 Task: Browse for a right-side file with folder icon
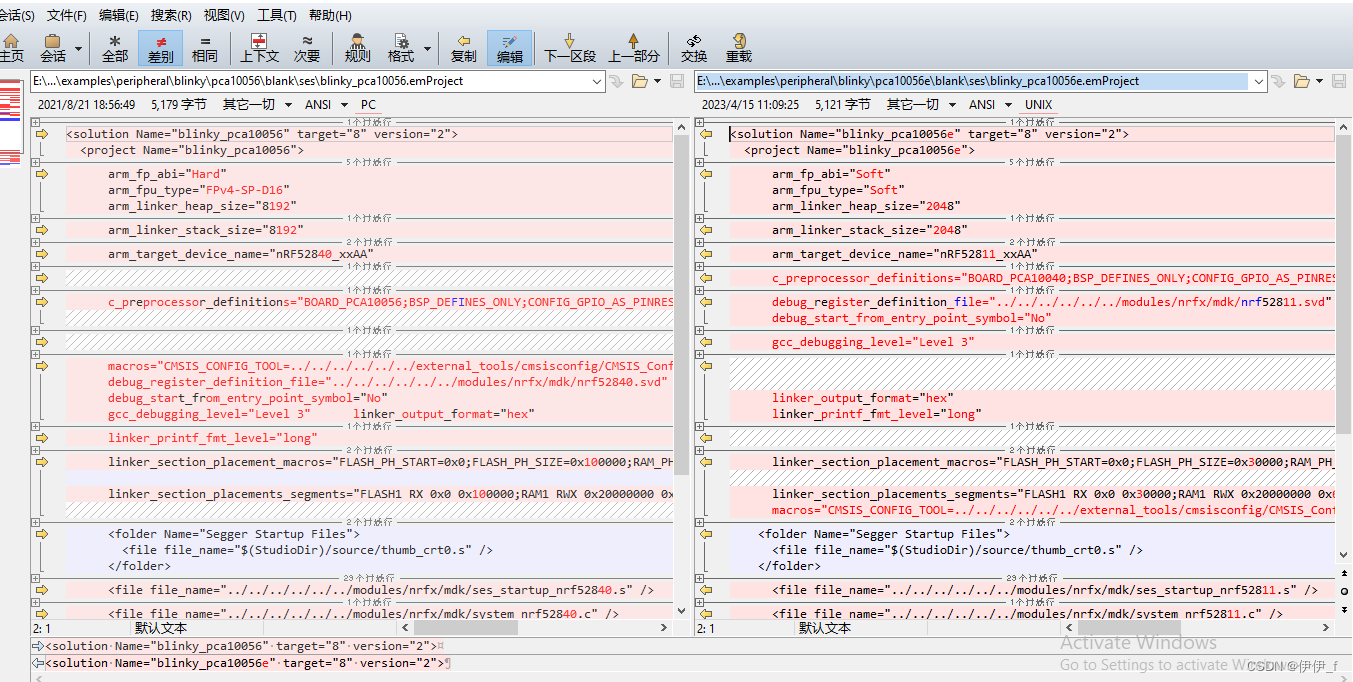click(x=1301, y=81)
